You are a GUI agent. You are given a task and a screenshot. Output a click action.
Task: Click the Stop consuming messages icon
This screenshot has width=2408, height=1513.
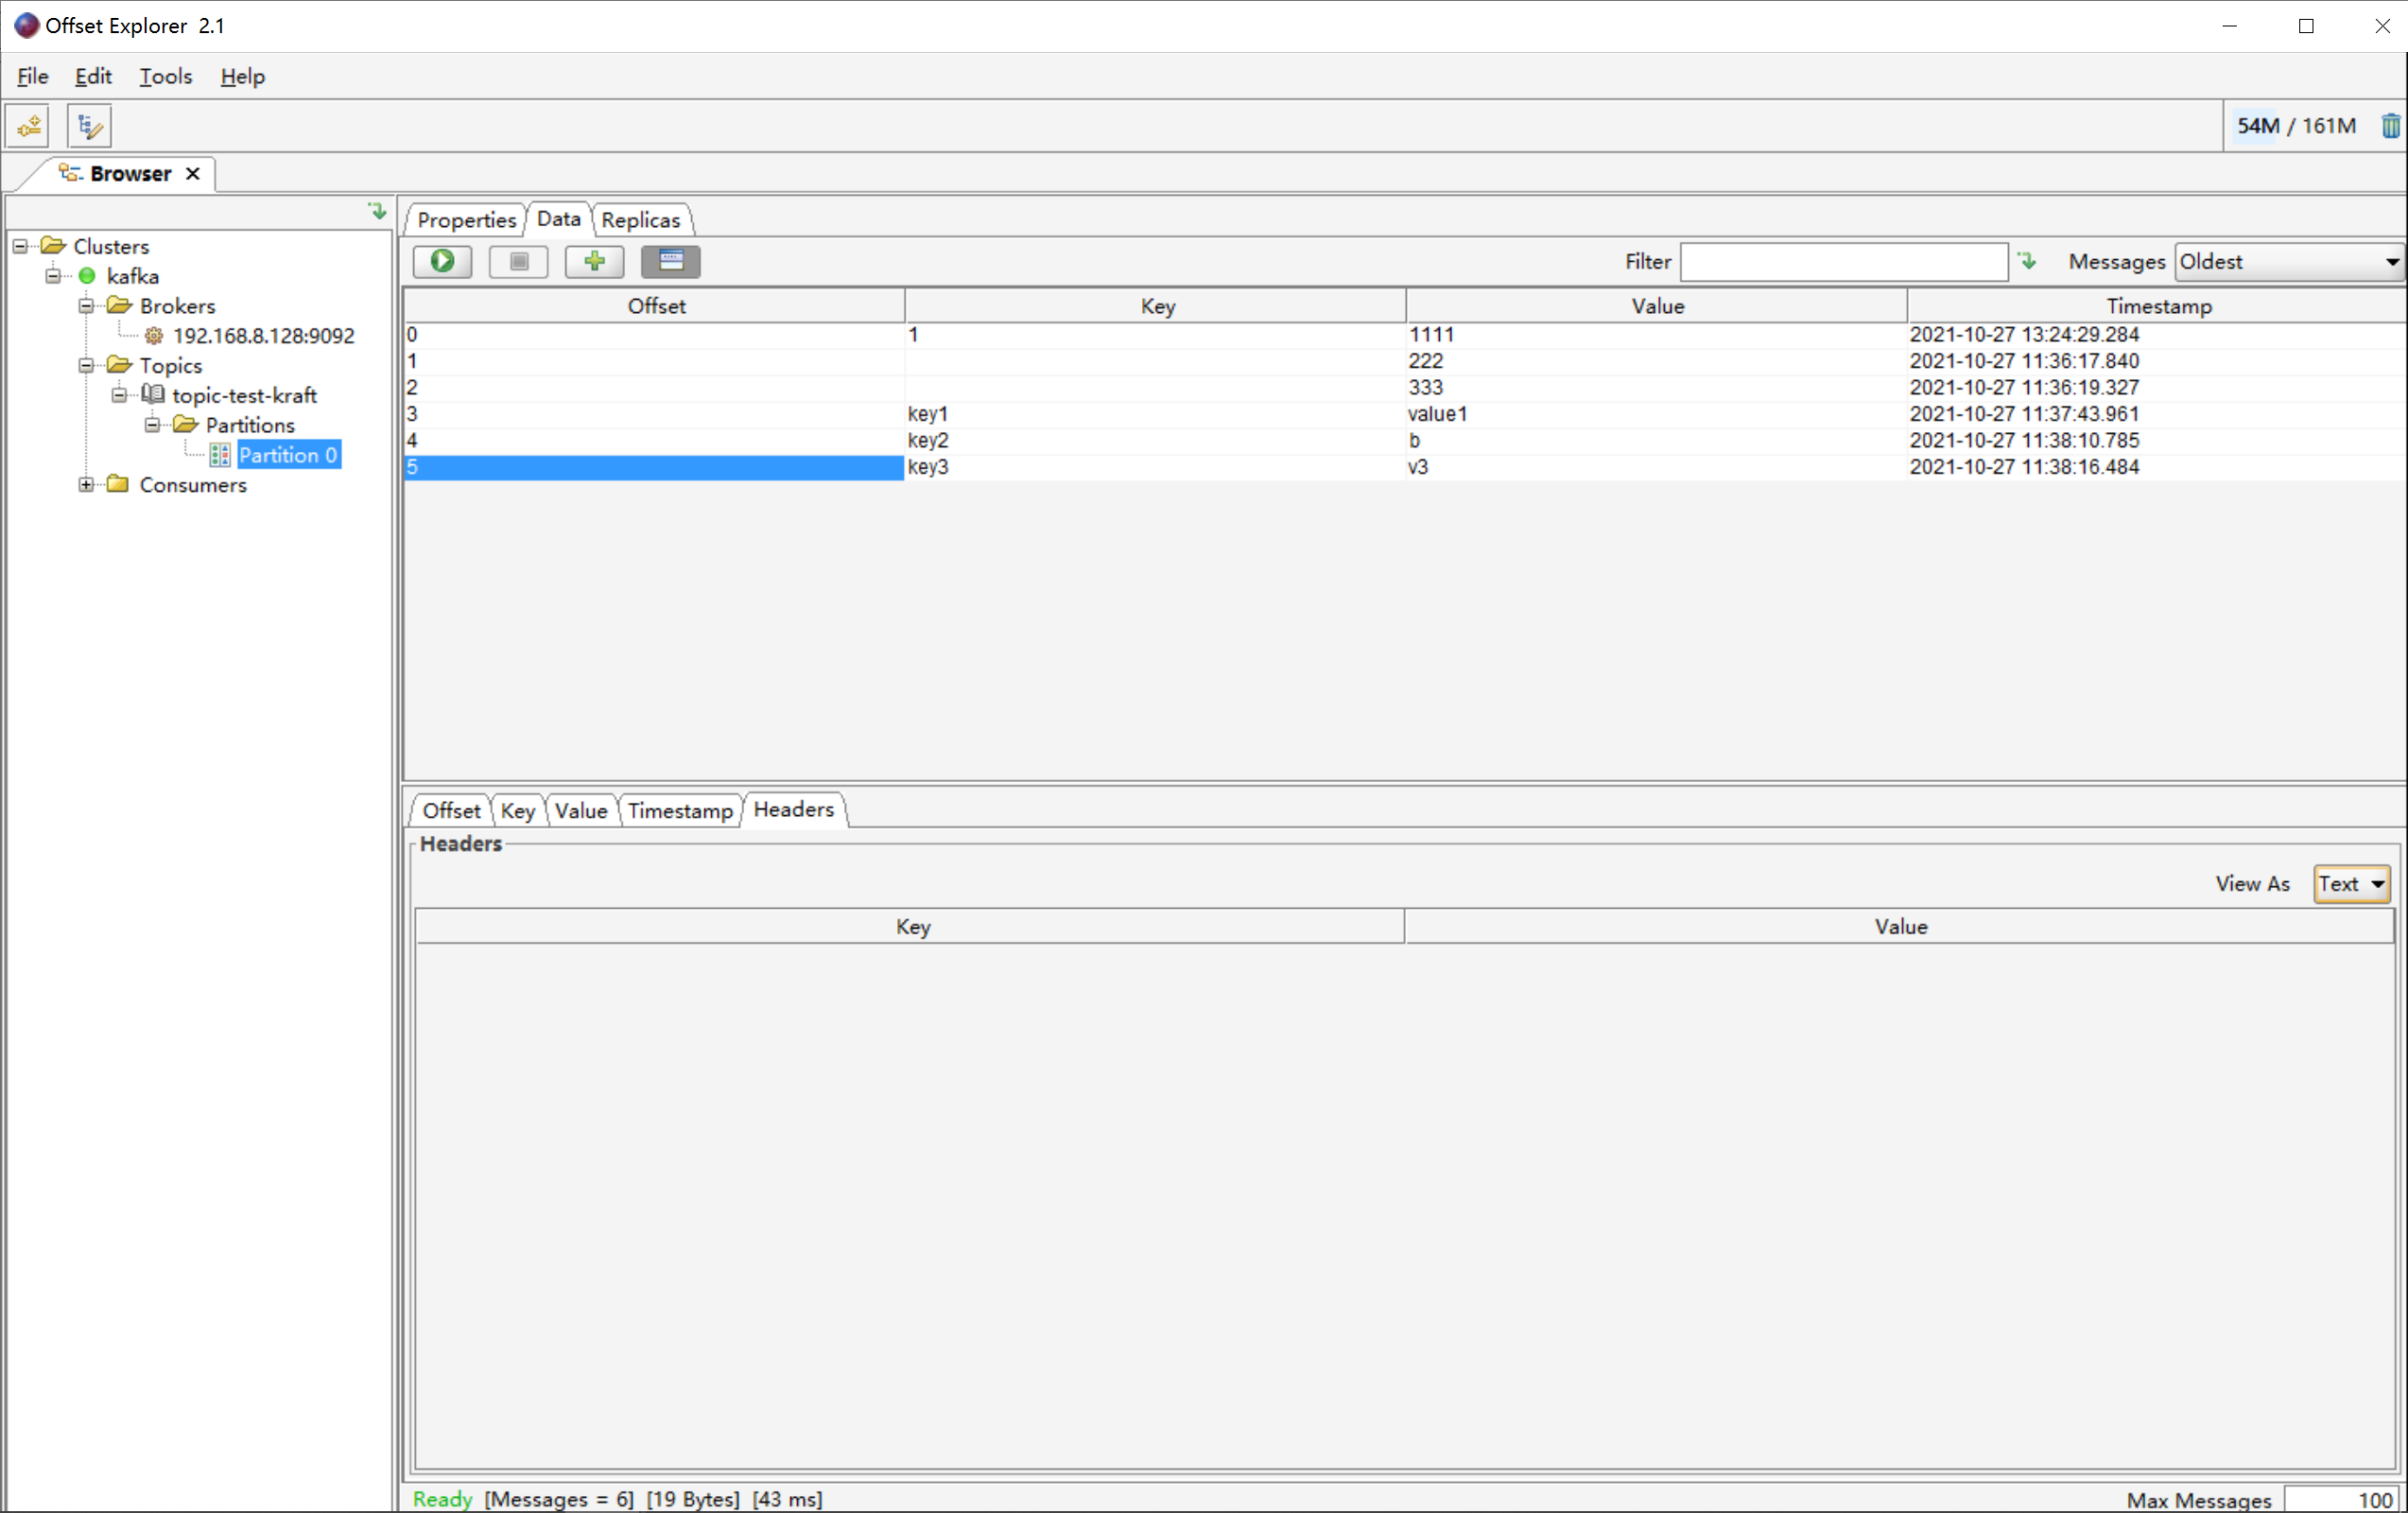pos(521,261)
